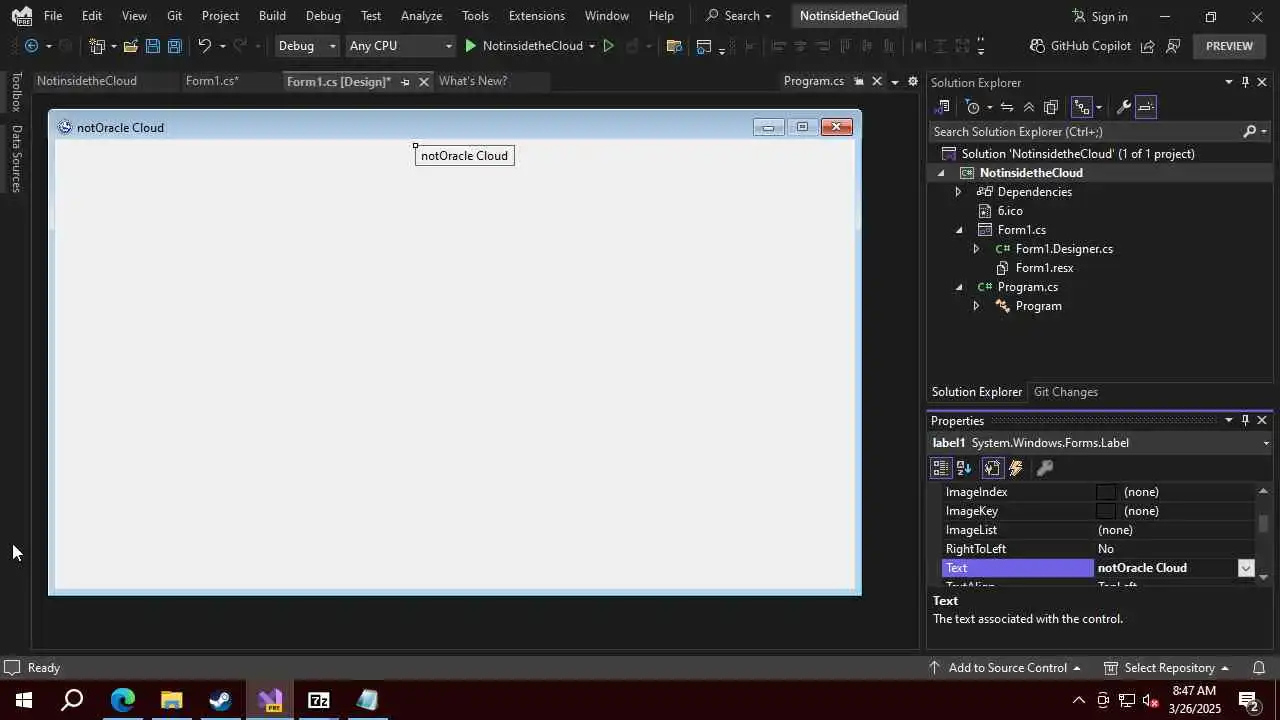1280x720 pixels.
Task: Click the Search Solution Explorer input field
Action: point(1085,132)
